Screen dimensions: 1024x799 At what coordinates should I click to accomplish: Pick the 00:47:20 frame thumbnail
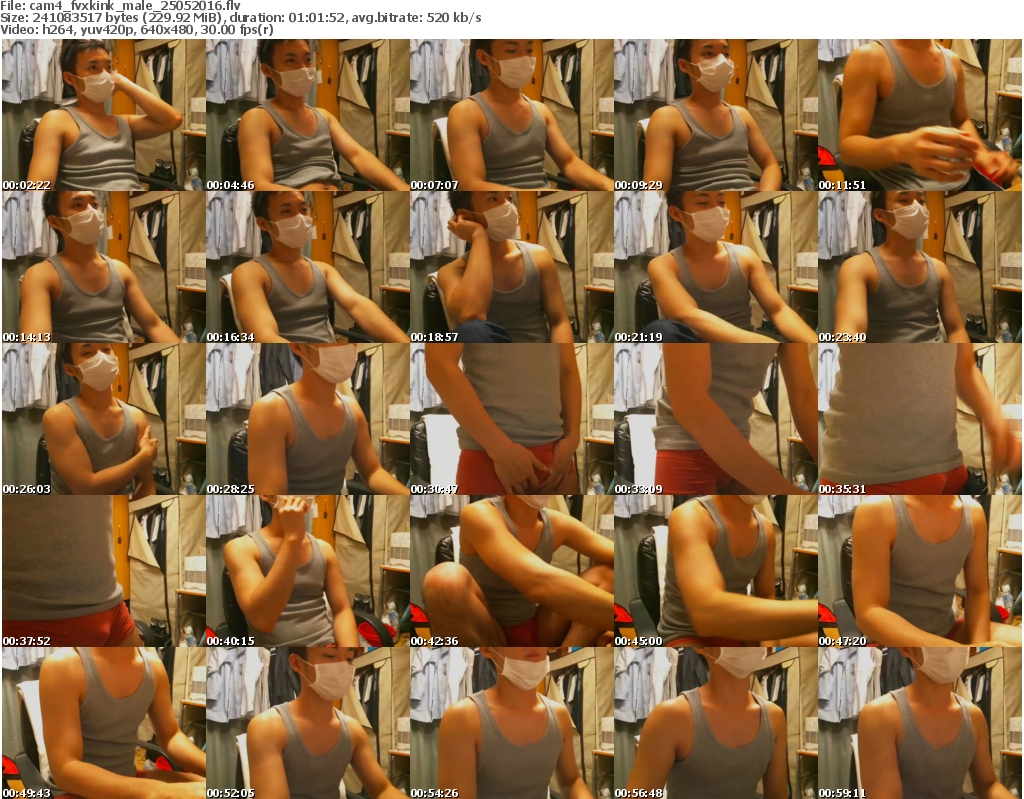coord(920,572)
